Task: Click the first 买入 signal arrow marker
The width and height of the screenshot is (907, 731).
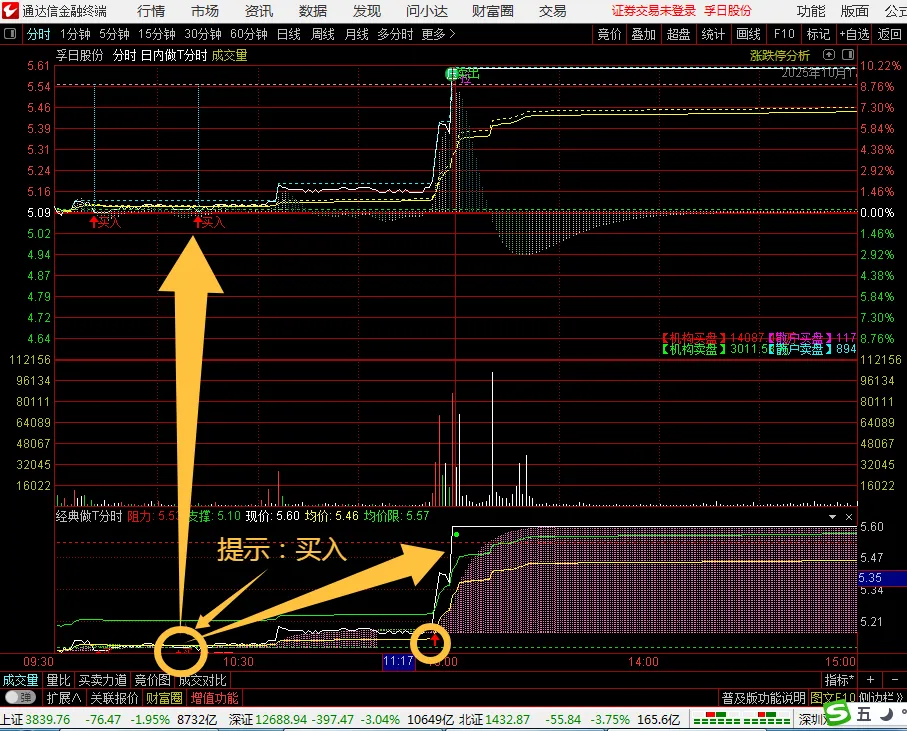Action: (x=94, y=221)
